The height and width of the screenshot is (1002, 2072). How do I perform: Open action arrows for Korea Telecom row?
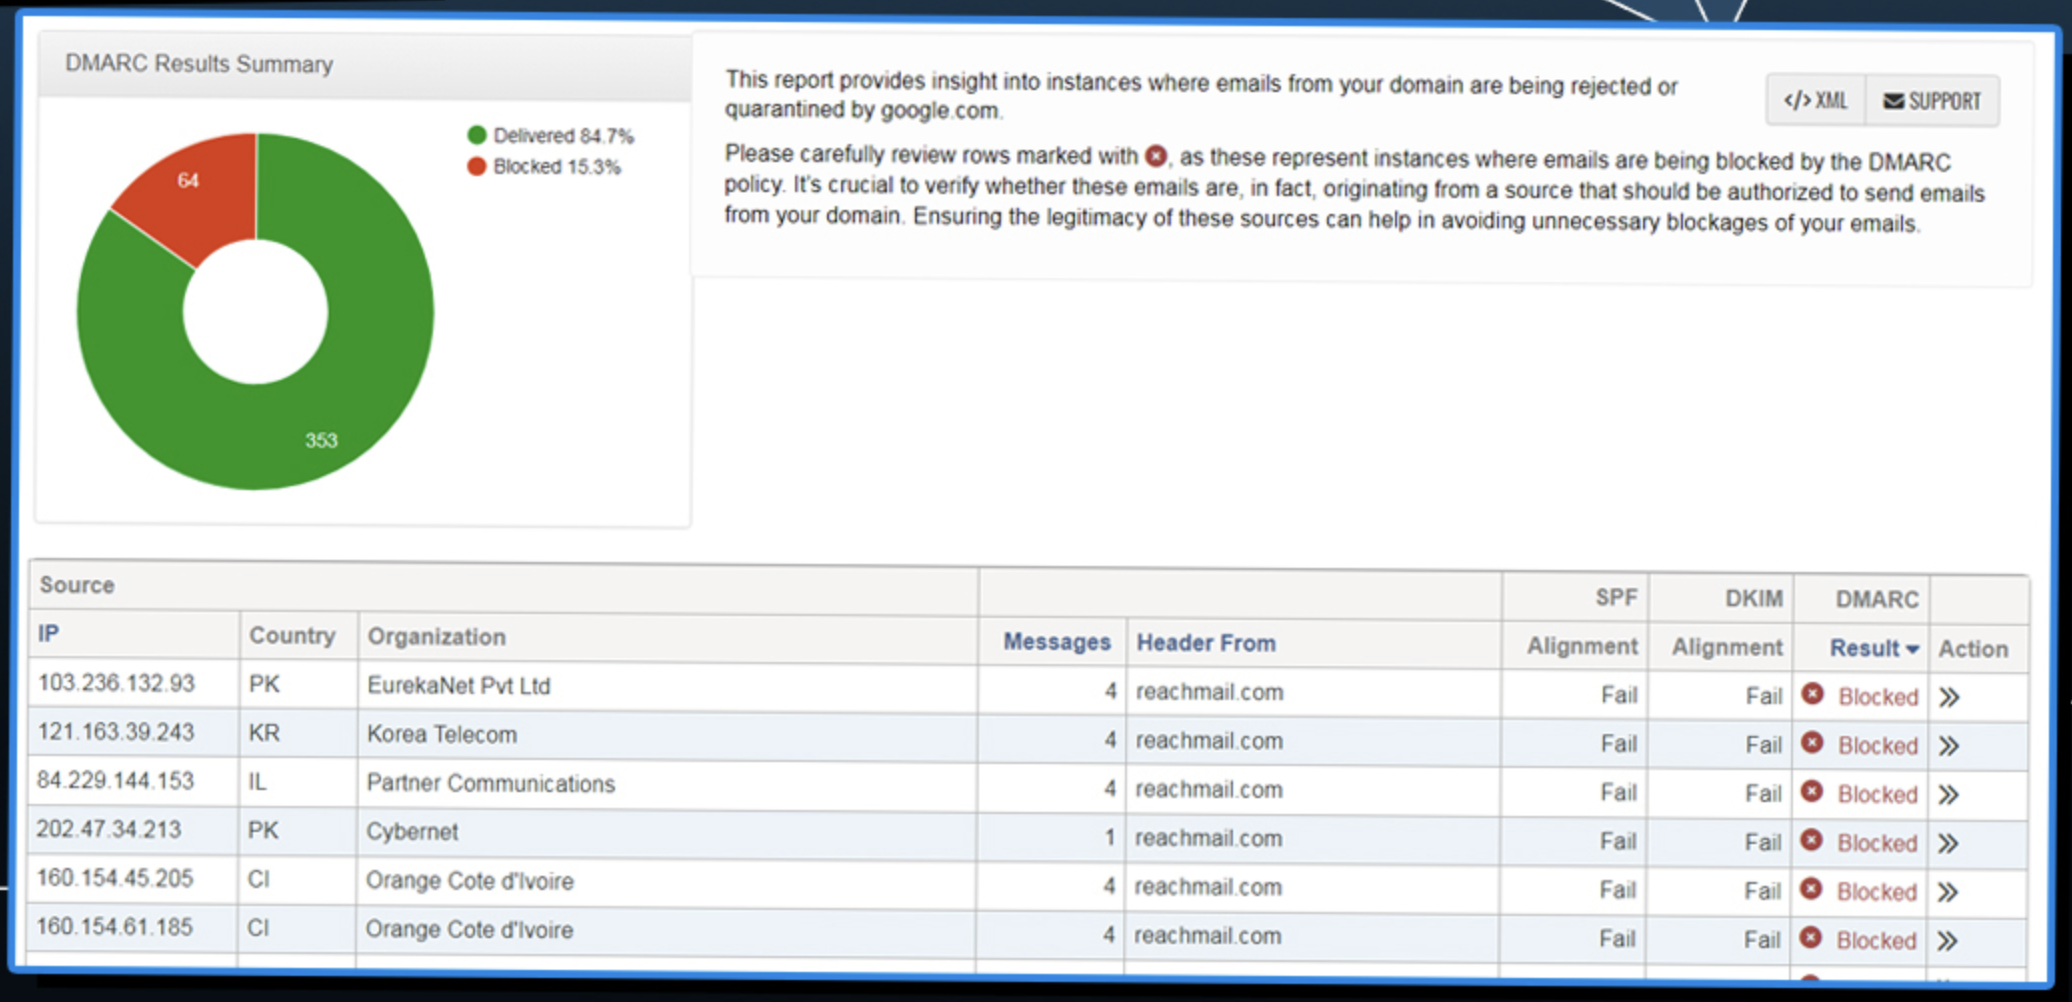click(x=1948, y=746)
